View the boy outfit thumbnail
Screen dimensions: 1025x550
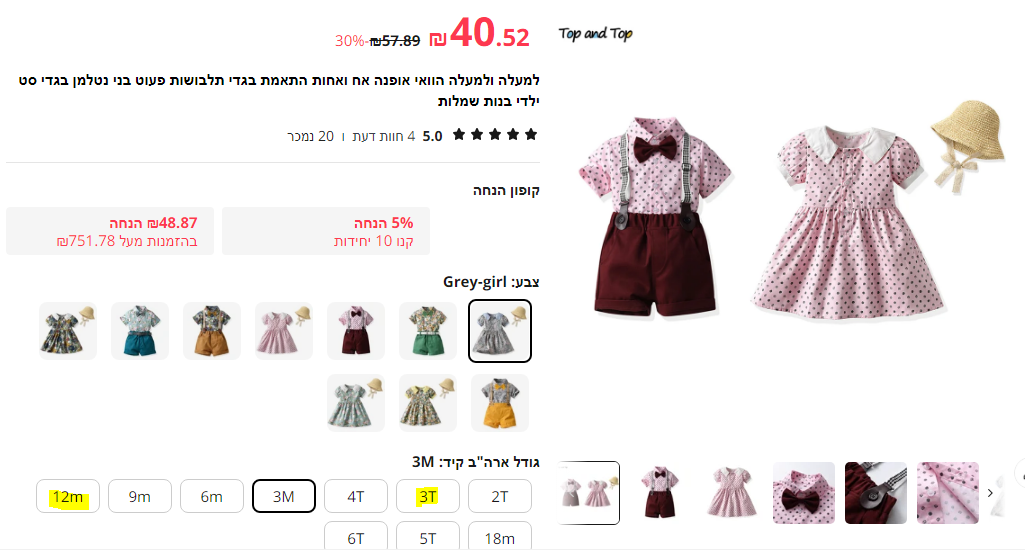coord(660,493)
